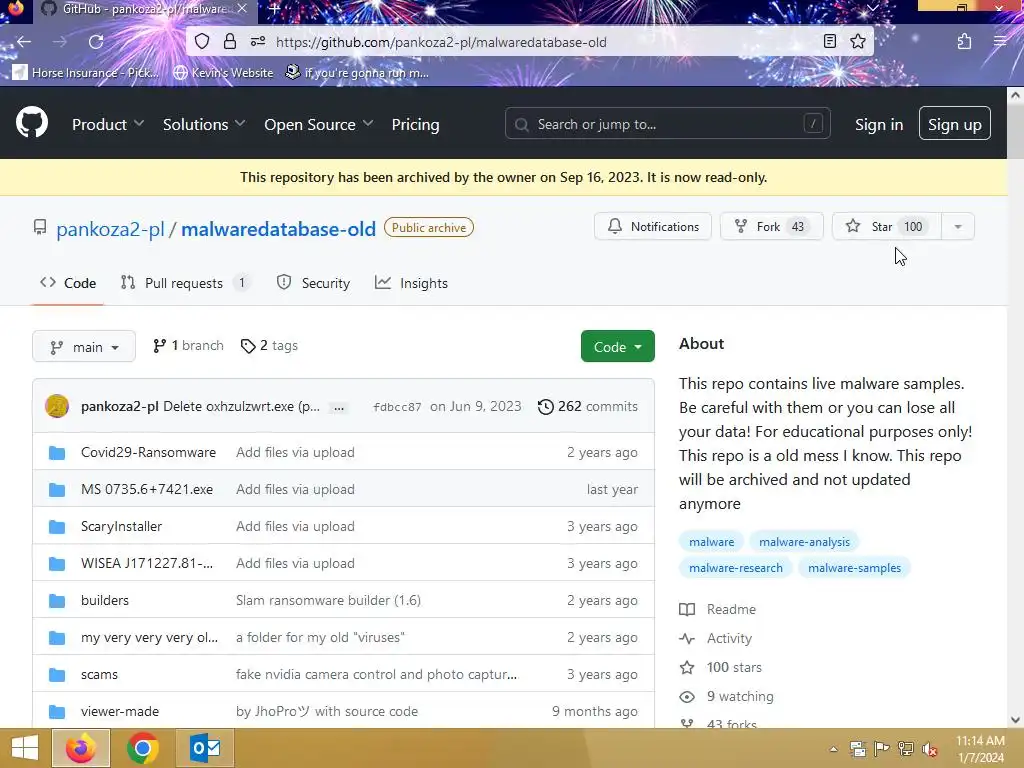1024x768 pixels.
Task: Expand the Product menu
Action: (108, 125)
